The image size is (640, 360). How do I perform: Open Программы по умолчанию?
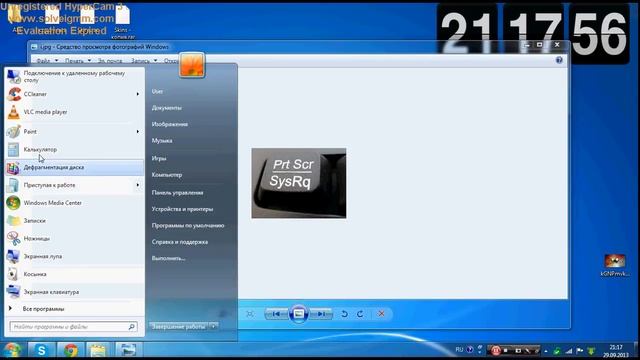point(188,225)
